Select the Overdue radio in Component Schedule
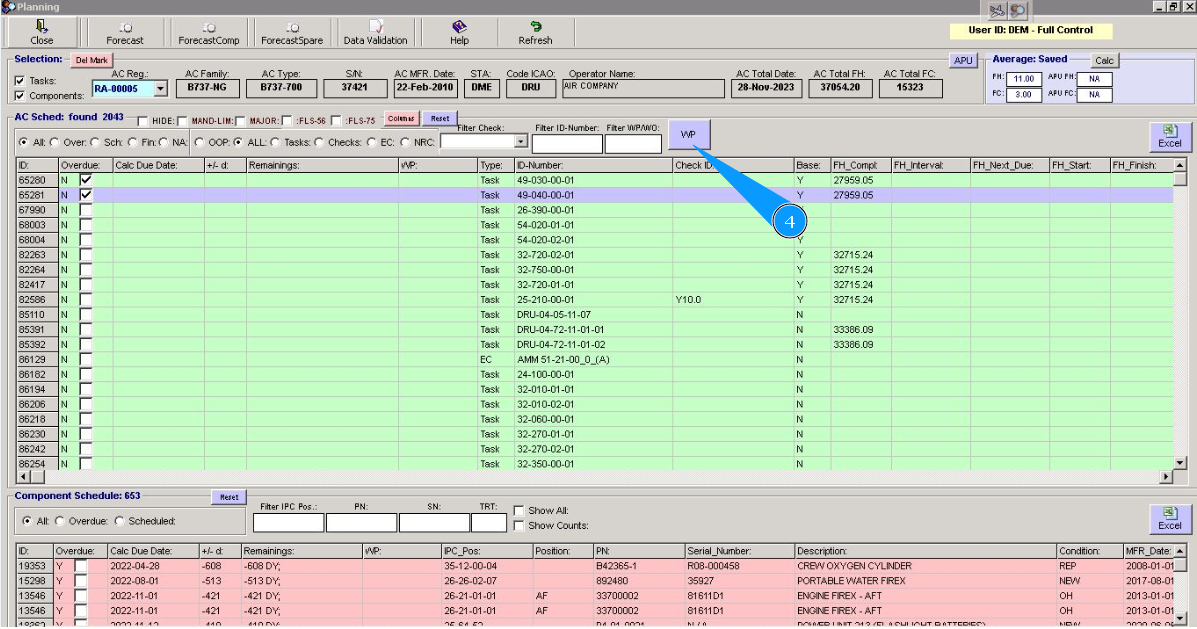 [x=59, y=521]
